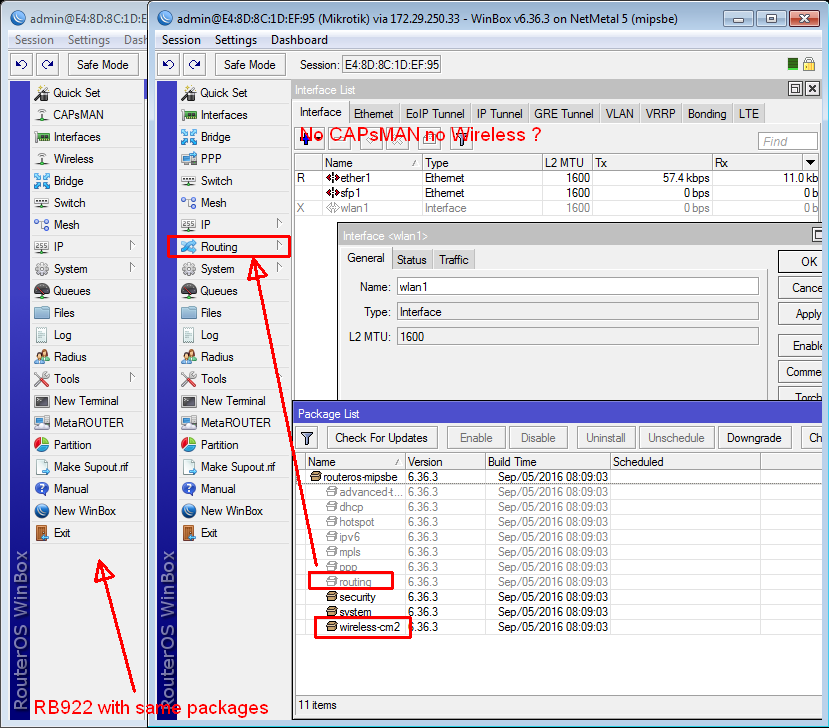The image size is (829, 728).
Task: Expand Tools submenu in left WinBox window
Action: click(x=132, y=377)
